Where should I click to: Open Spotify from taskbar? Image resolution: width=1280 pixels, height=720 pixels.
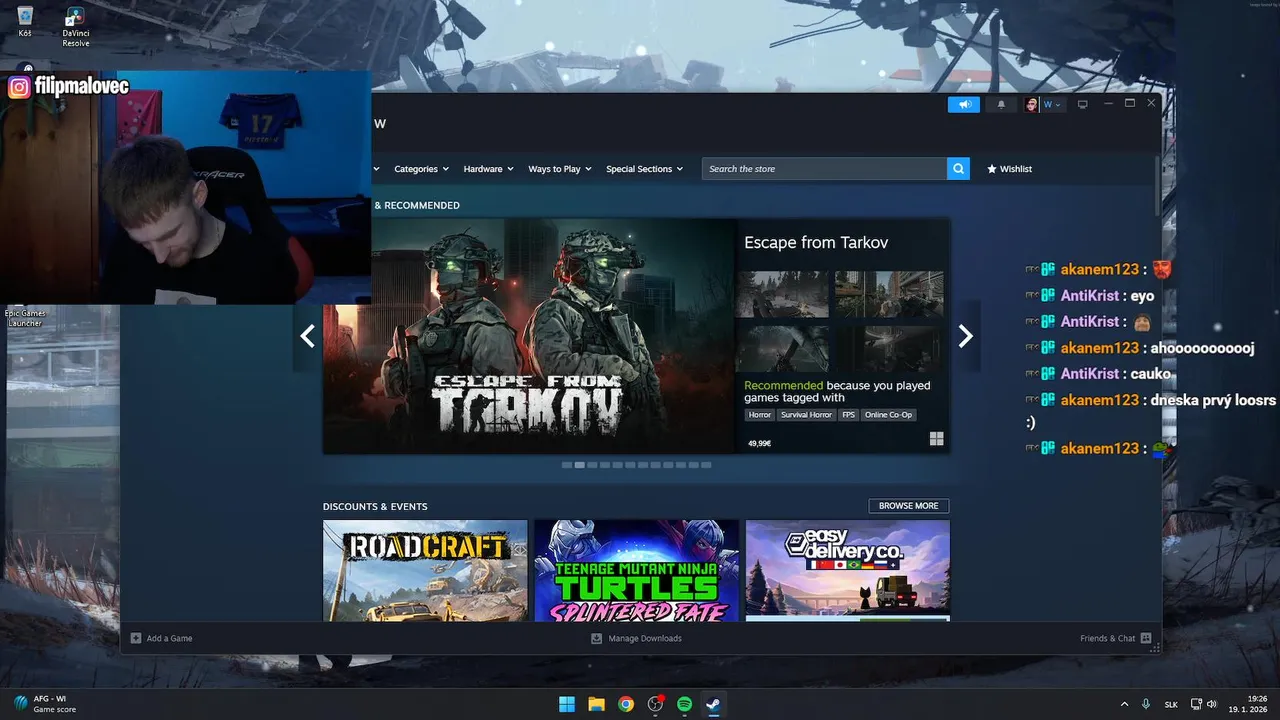(x=685, y=704)
